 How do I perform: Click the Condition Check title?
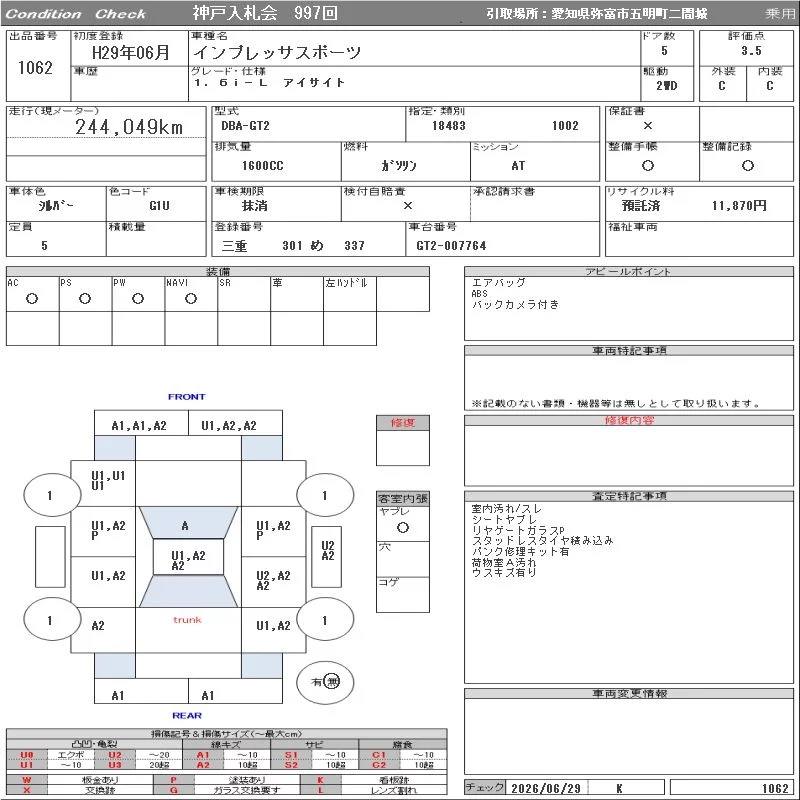tap(76, 14)
